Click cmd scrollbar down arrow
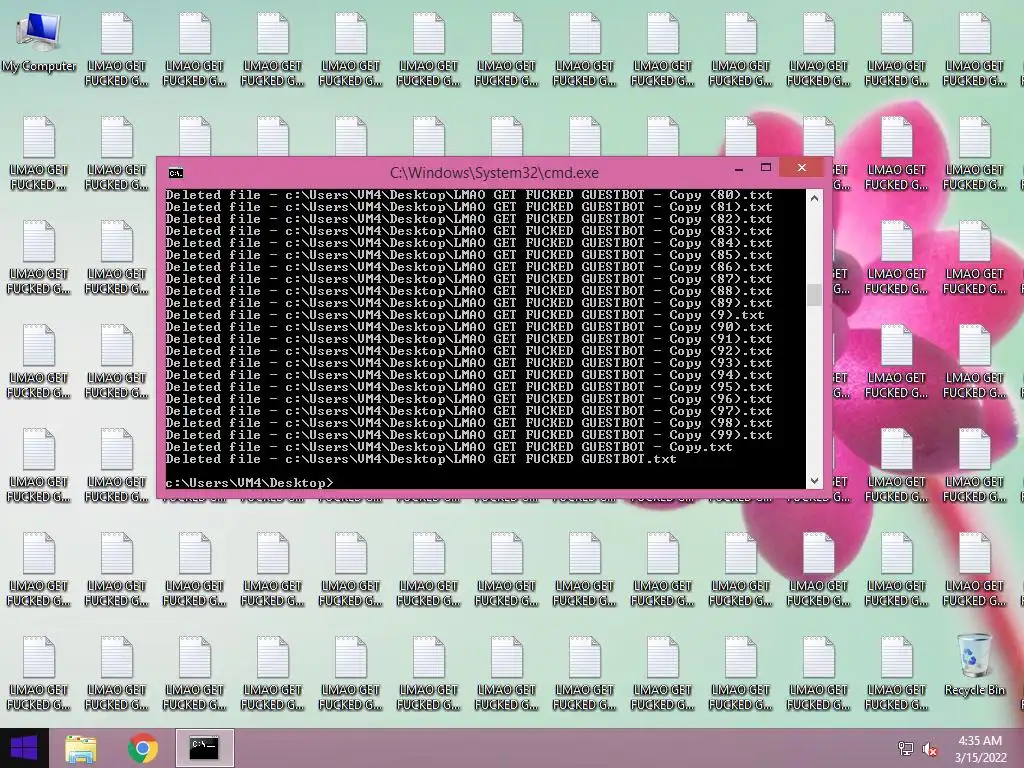The width and height of the screenshot is (1024, 768). pyautogui.click(x=814, y=481)
